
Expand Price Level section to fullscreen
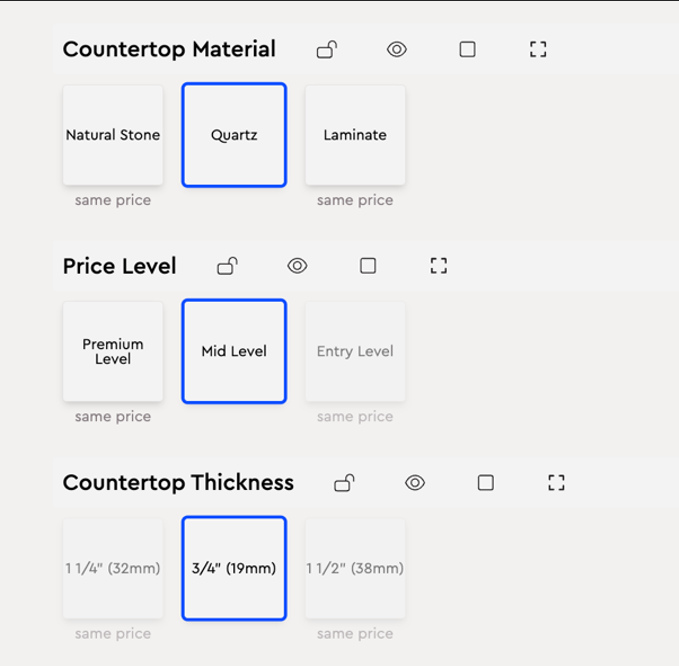[438, 265]
